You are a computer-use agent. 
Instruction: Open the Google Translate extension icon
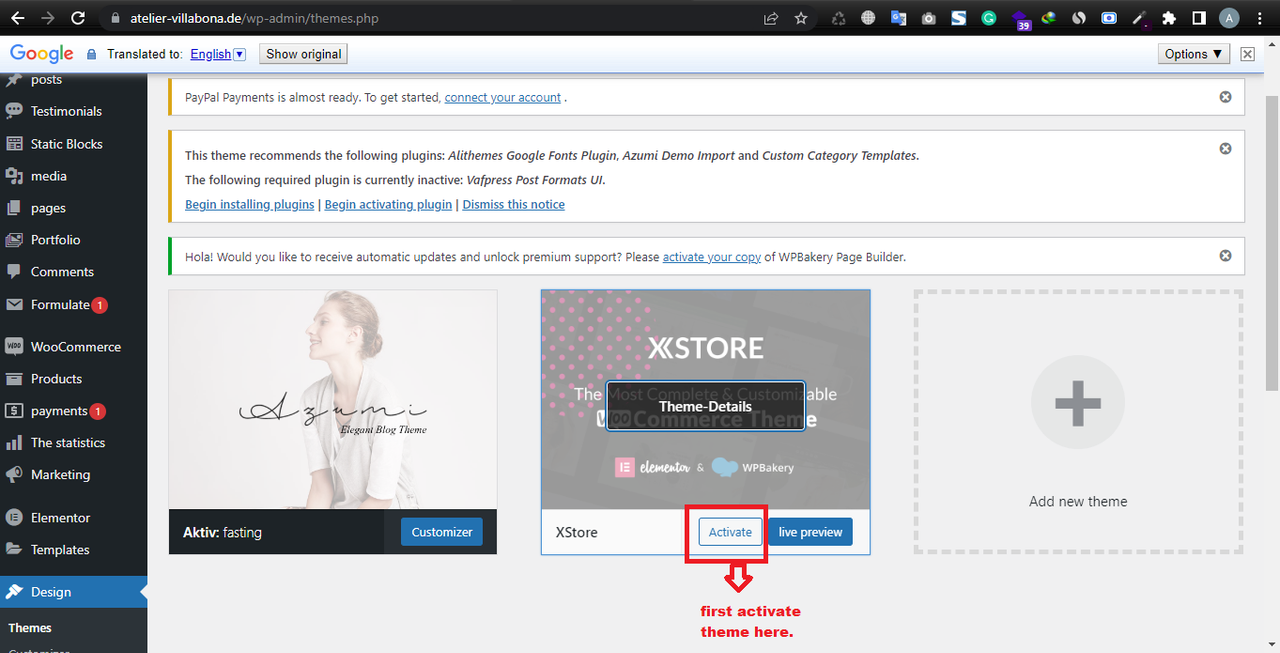[899, 18]
